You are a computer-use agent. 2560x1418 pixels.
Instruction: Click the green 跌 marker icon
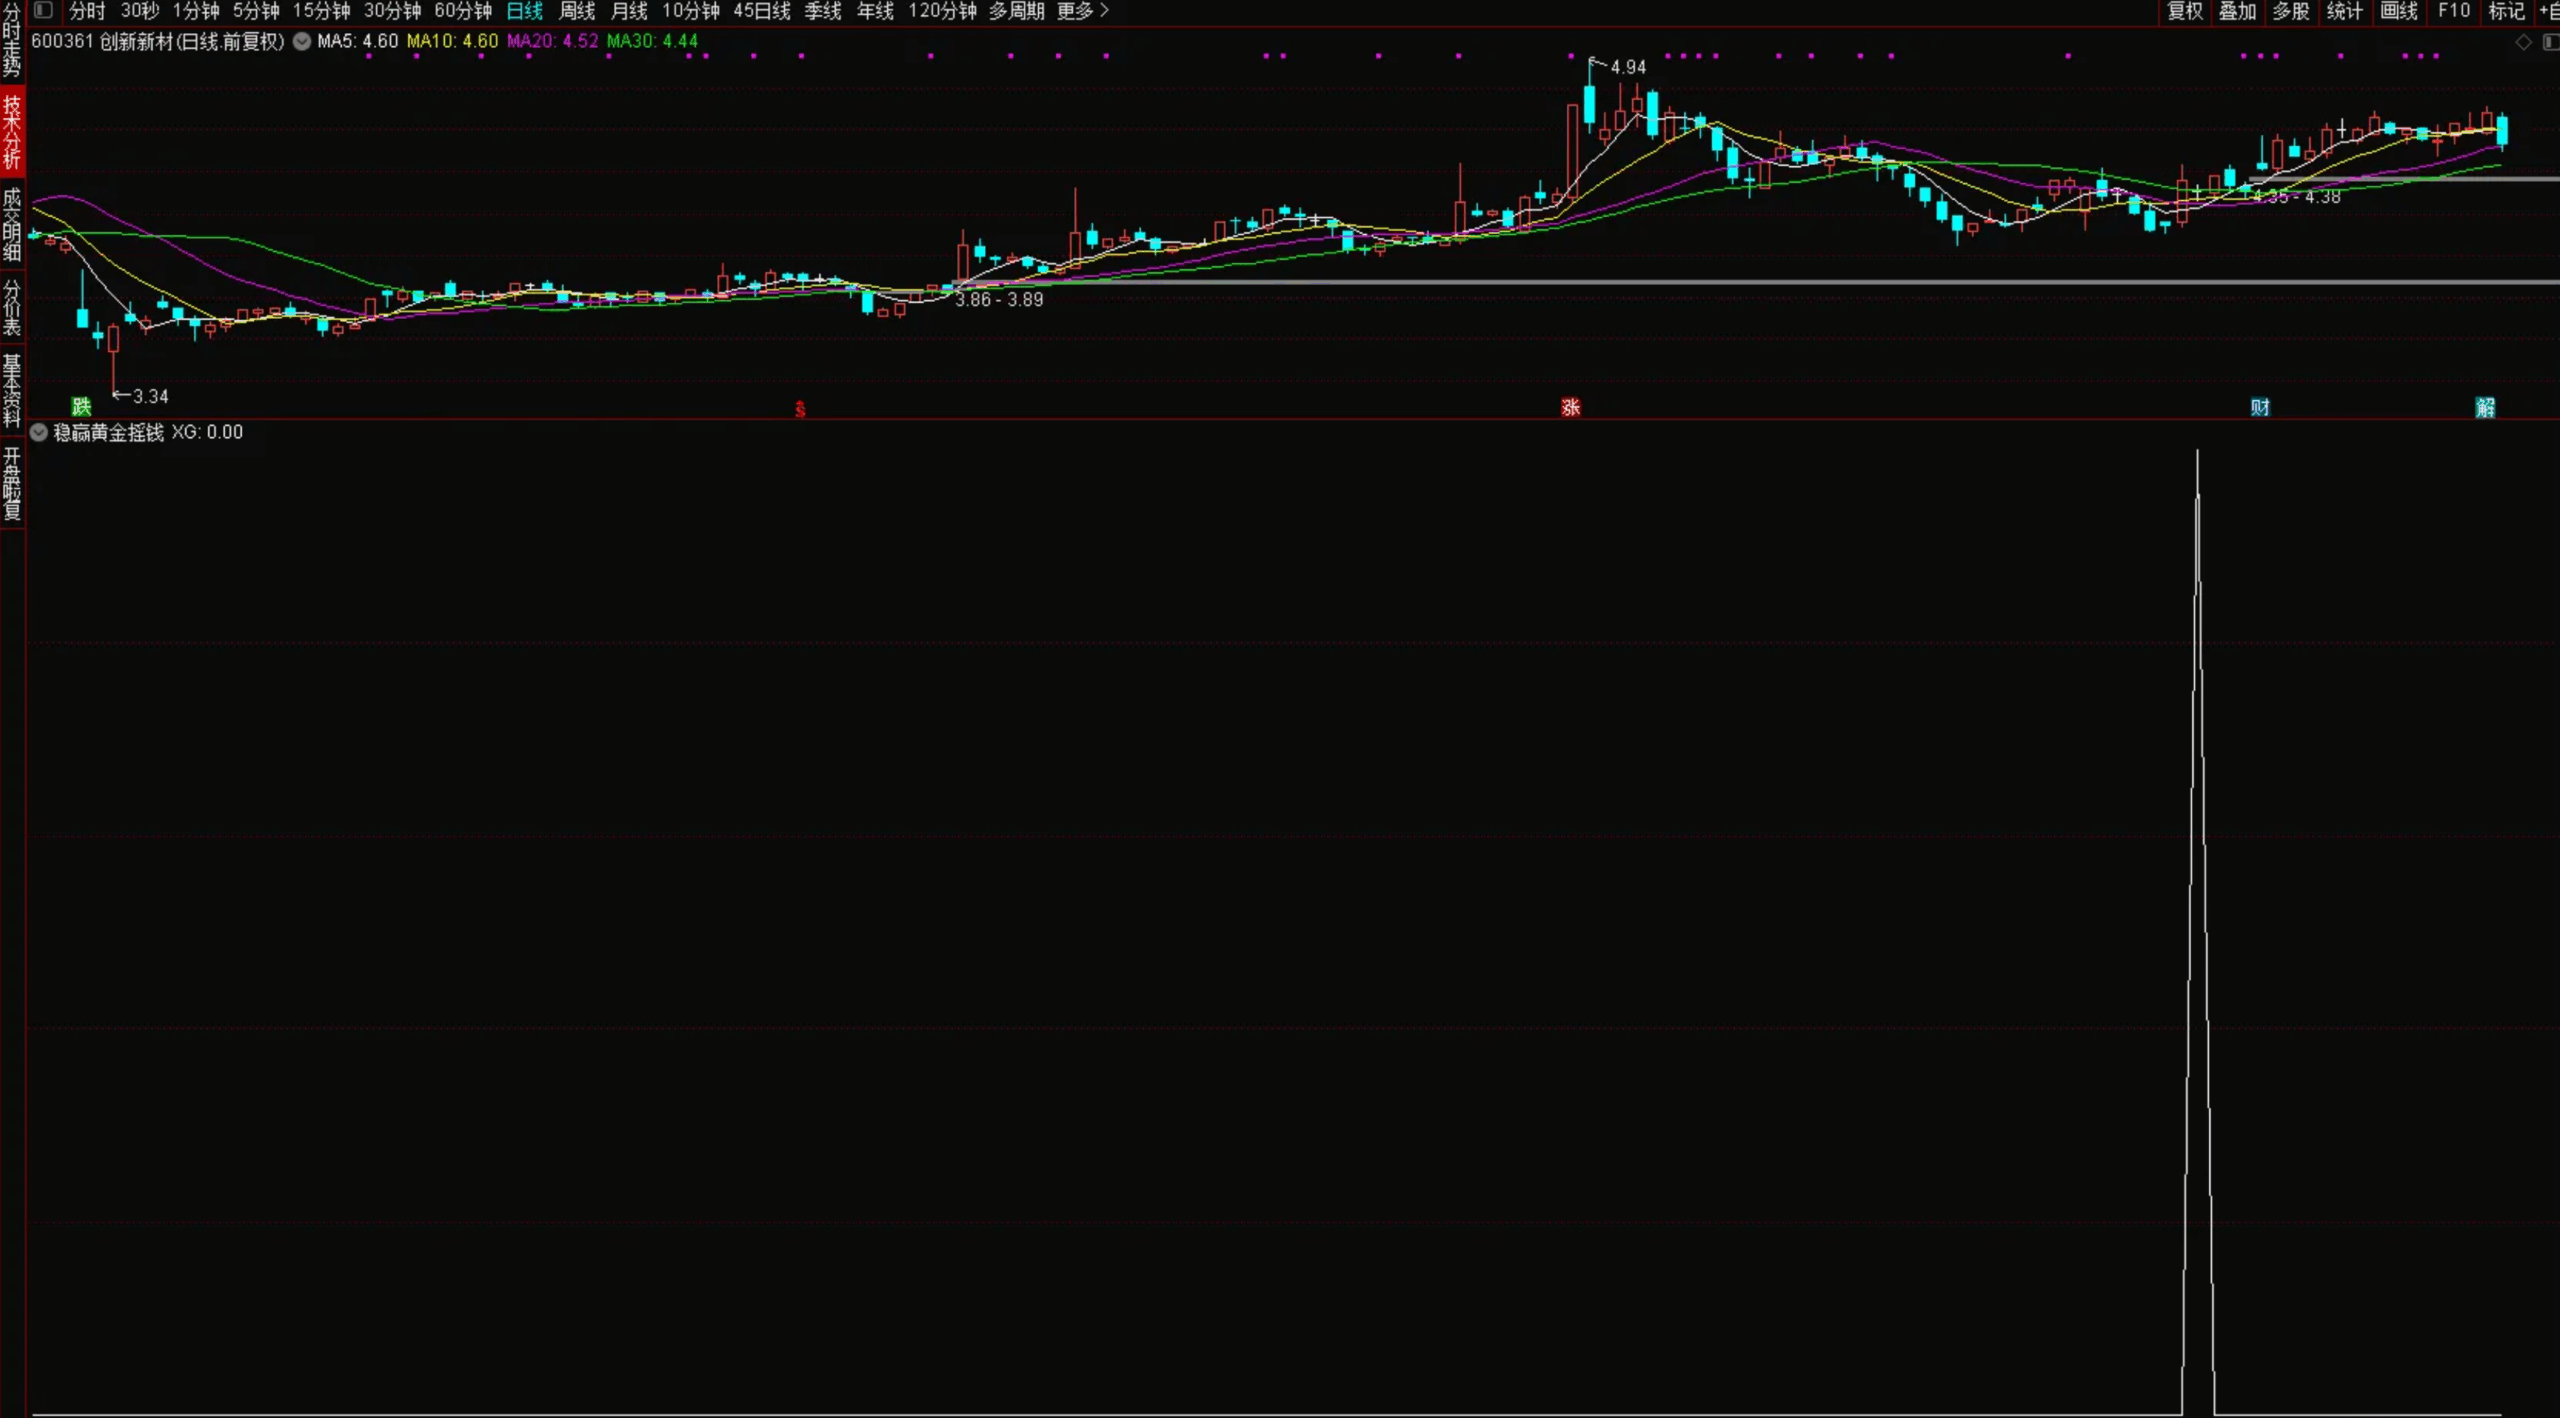(x=81, y=406)
